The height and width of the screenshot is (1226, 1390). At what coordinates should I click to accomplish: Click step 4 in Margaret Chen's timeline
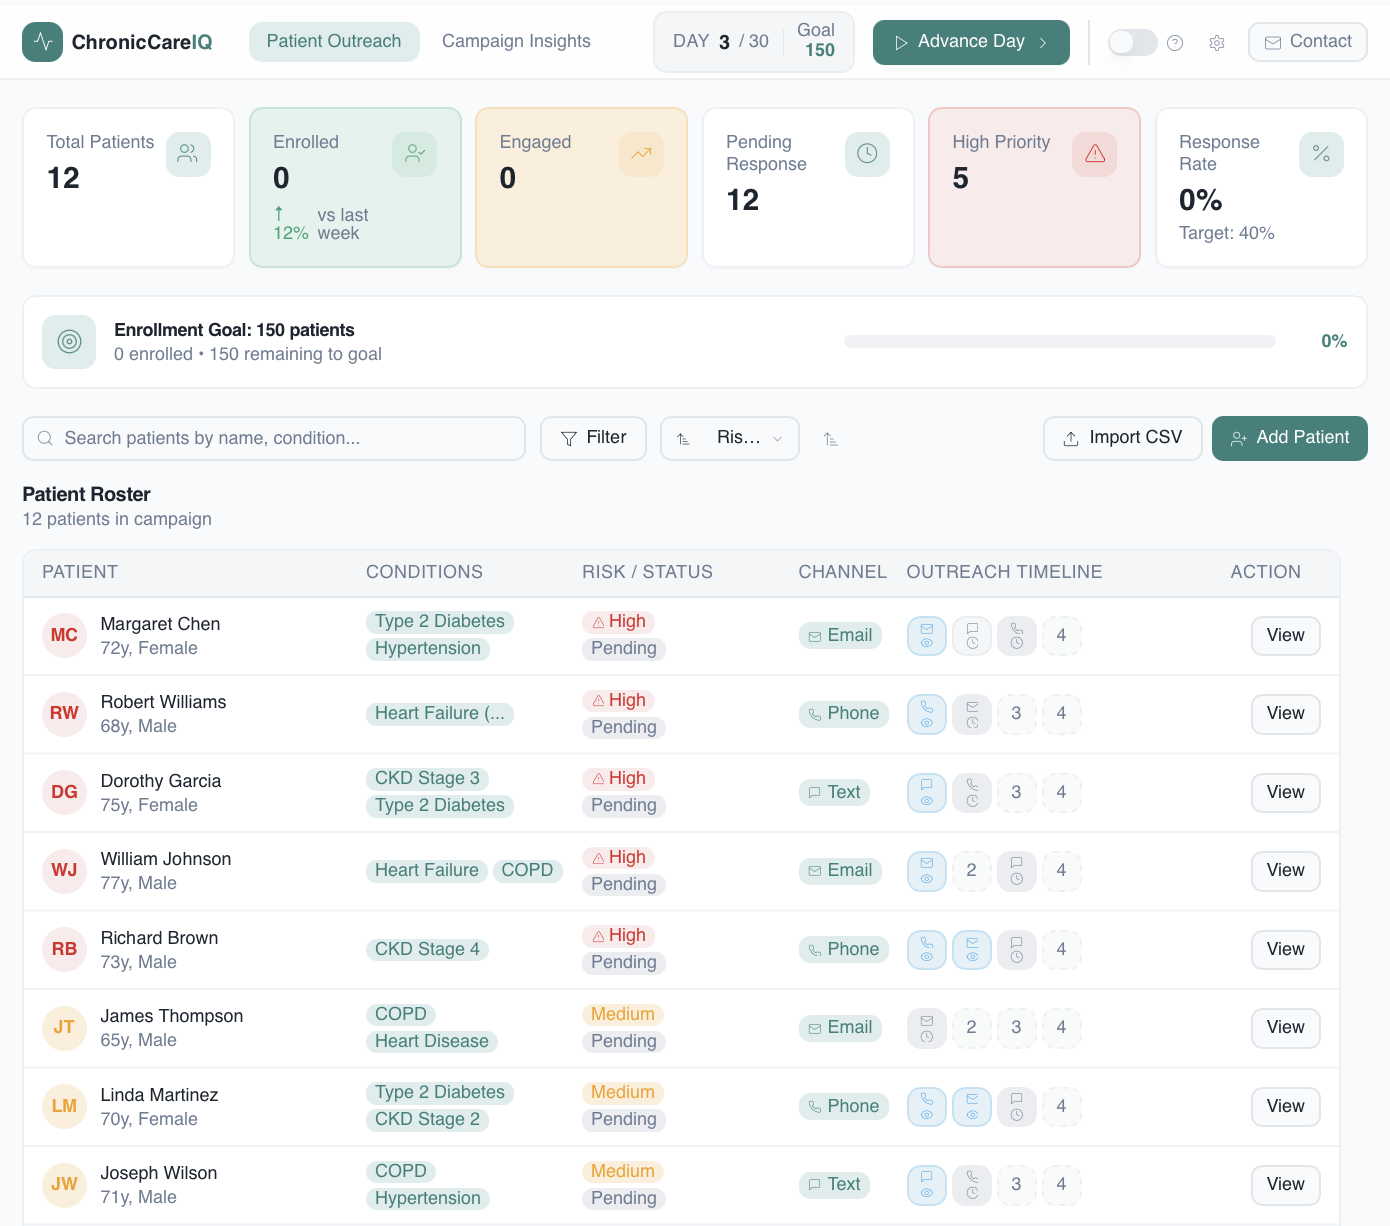pos(1062,636)
